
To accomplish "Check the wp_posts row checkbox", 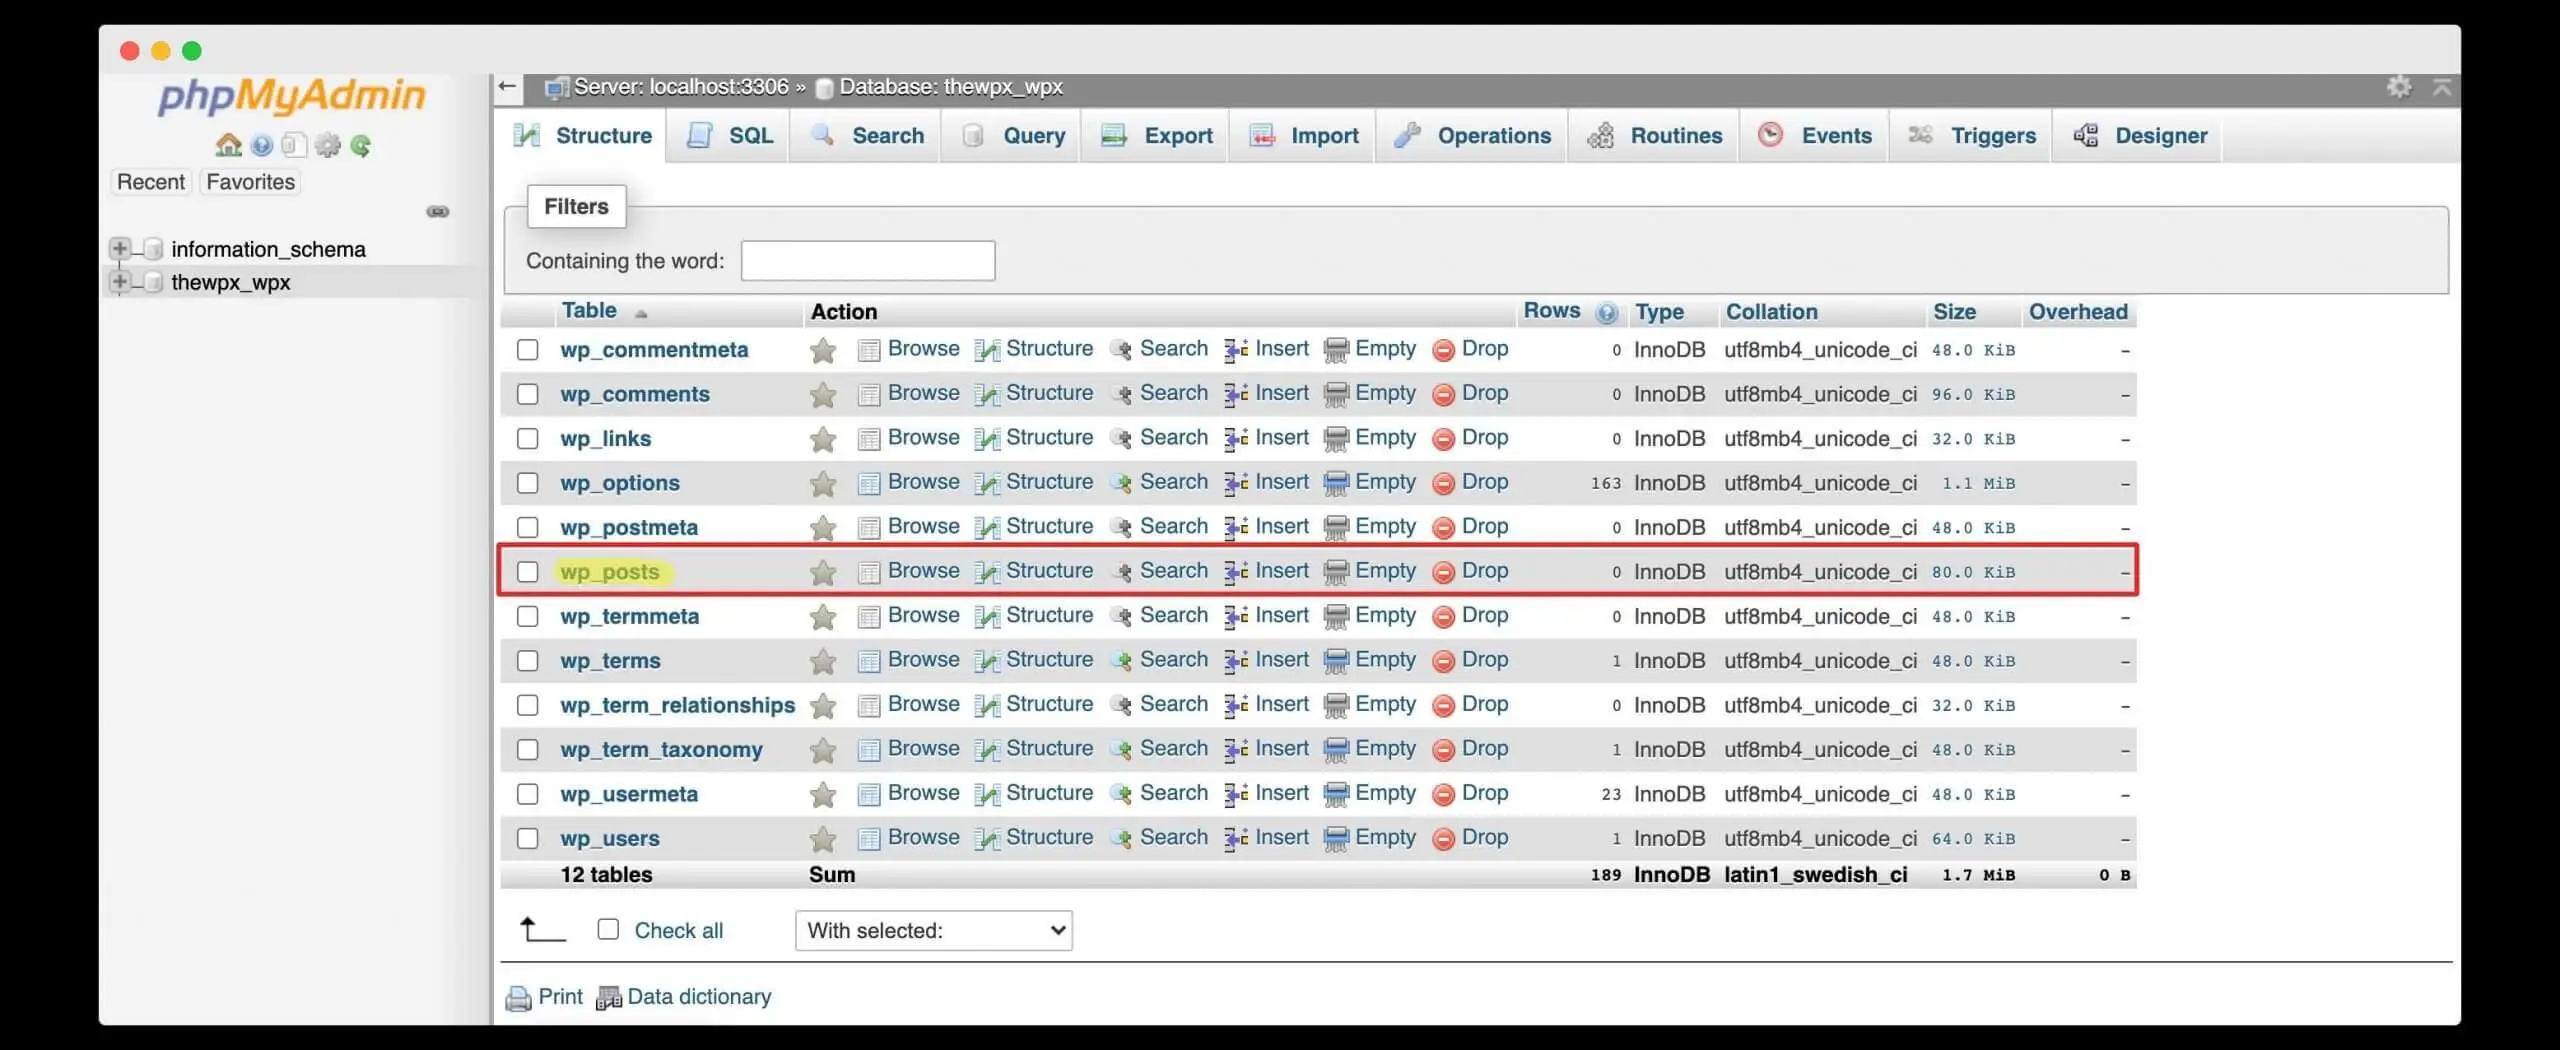I will point(527,571).
